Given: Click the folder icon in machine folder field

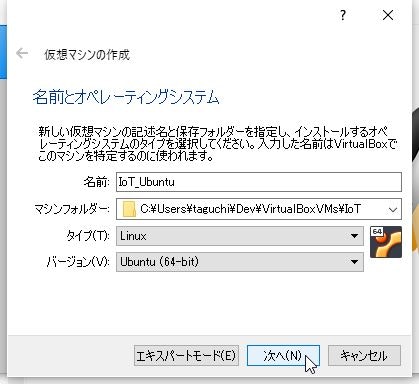Looking at the screenshot, I should coord(129,209).
